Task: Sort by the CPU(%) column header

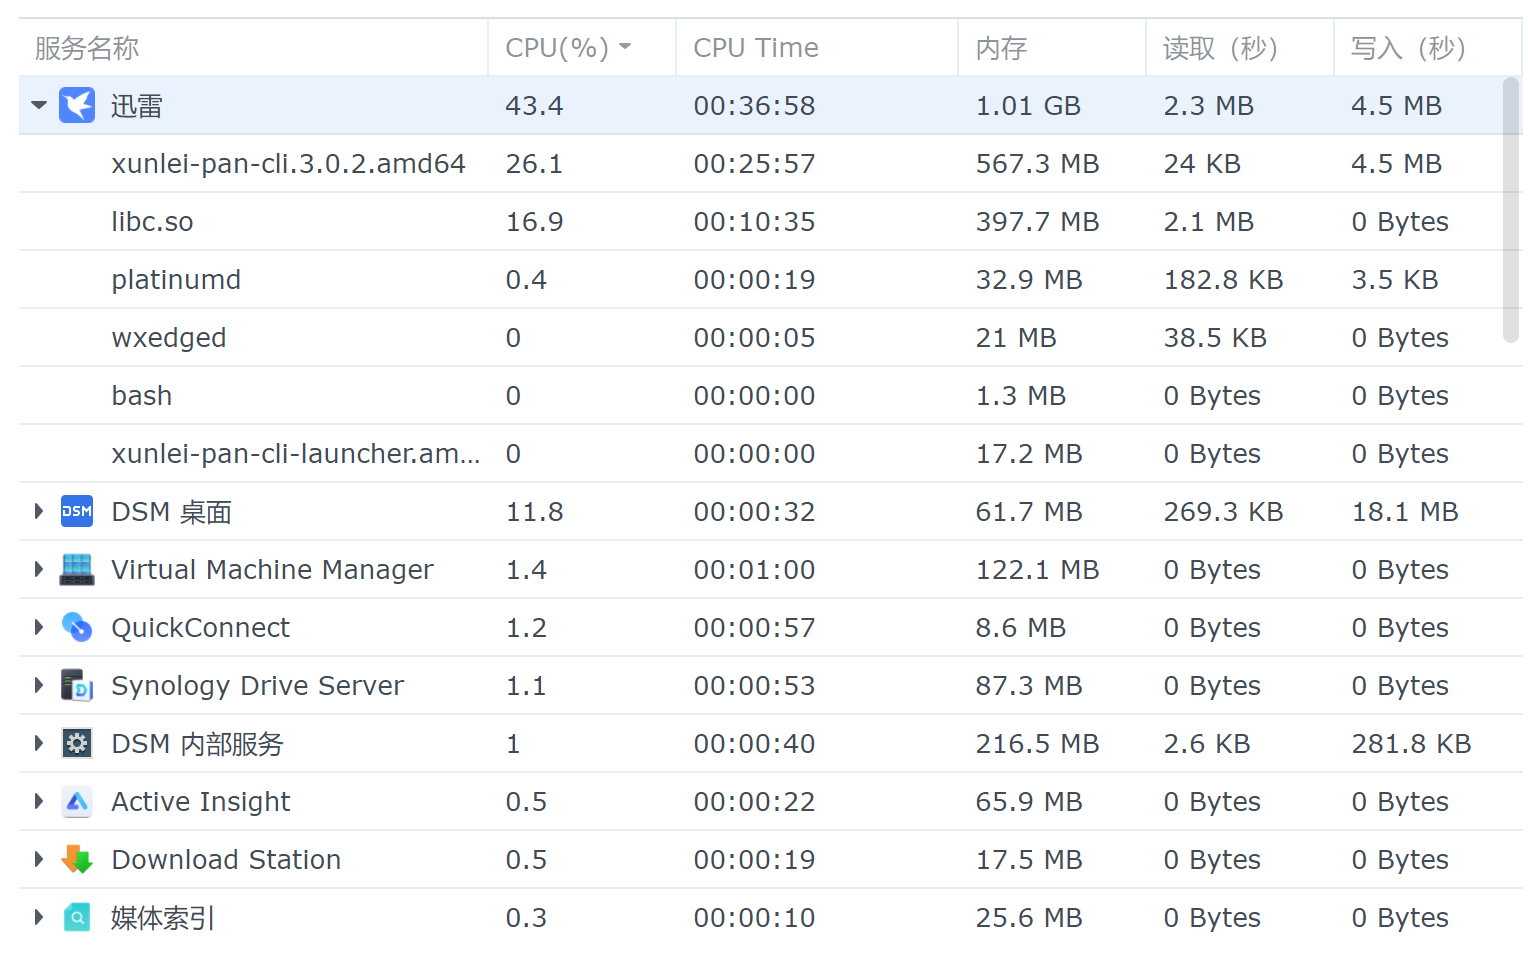Action: coord(557,47)
